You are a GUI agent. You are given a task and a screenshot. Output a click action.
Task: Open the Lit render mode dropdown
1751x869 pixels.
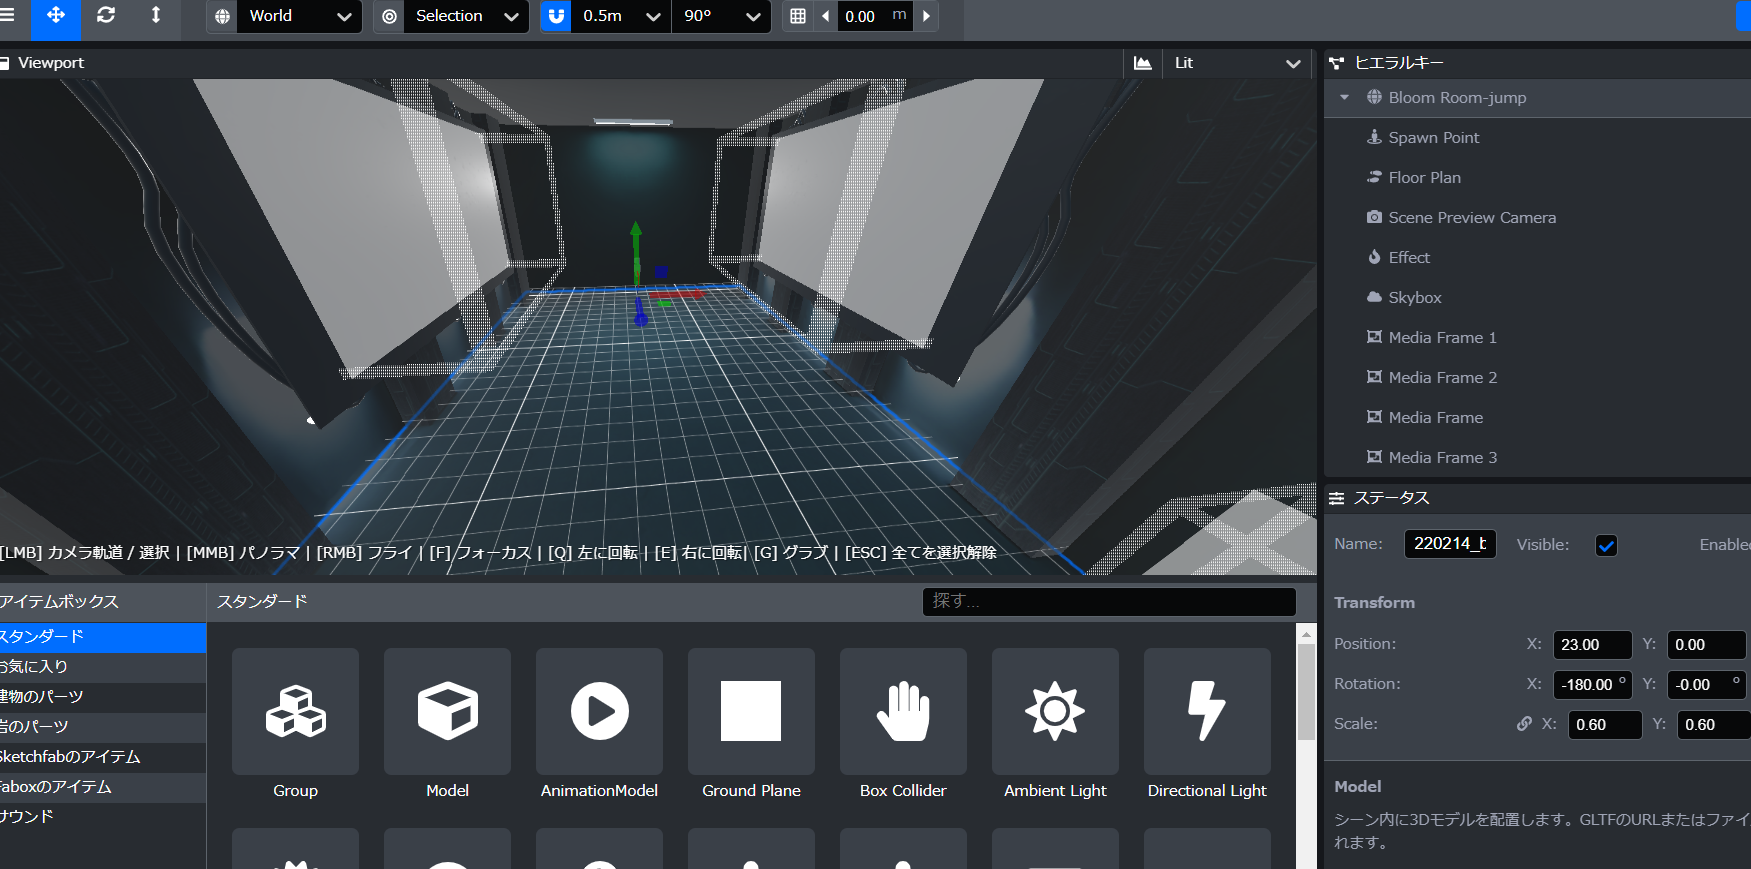coord(1238,63)
